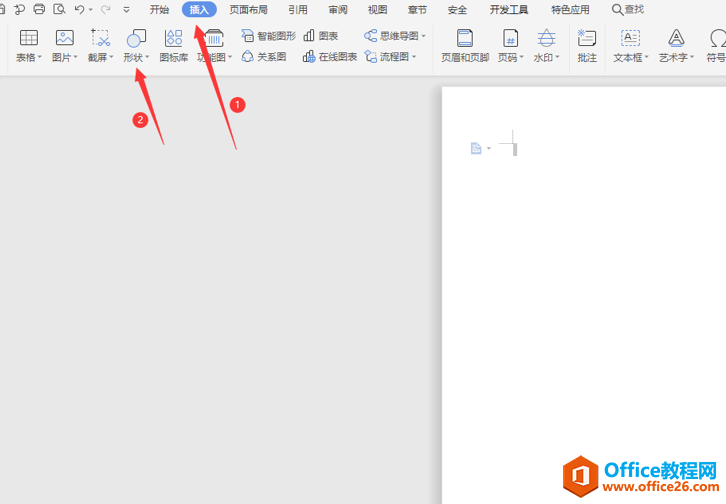This screenshot has width=726, height=504.
Task: Select the 插入 Insert tab
Action: pos(199,9)
